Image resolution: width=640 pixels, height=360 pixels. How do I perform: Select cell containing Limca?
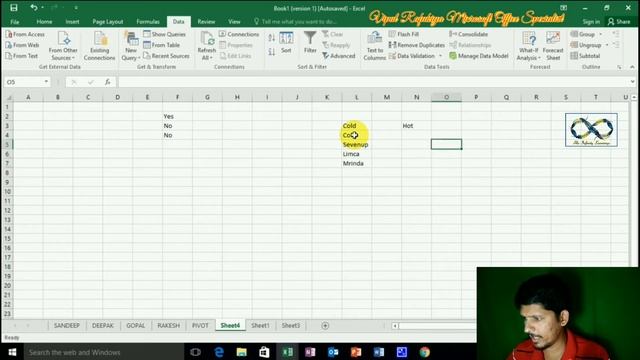[x=356, y=154]
